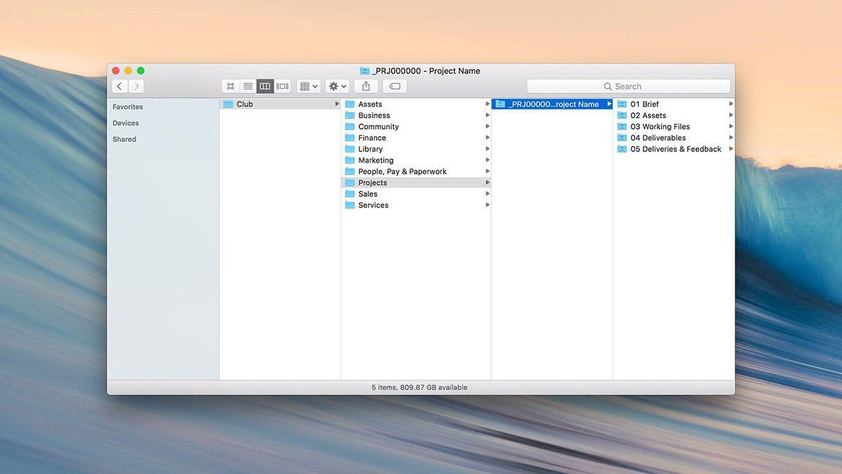
Task: Open the 01 Brief folder
Action: pyautogui.click(x=674, y=104)
